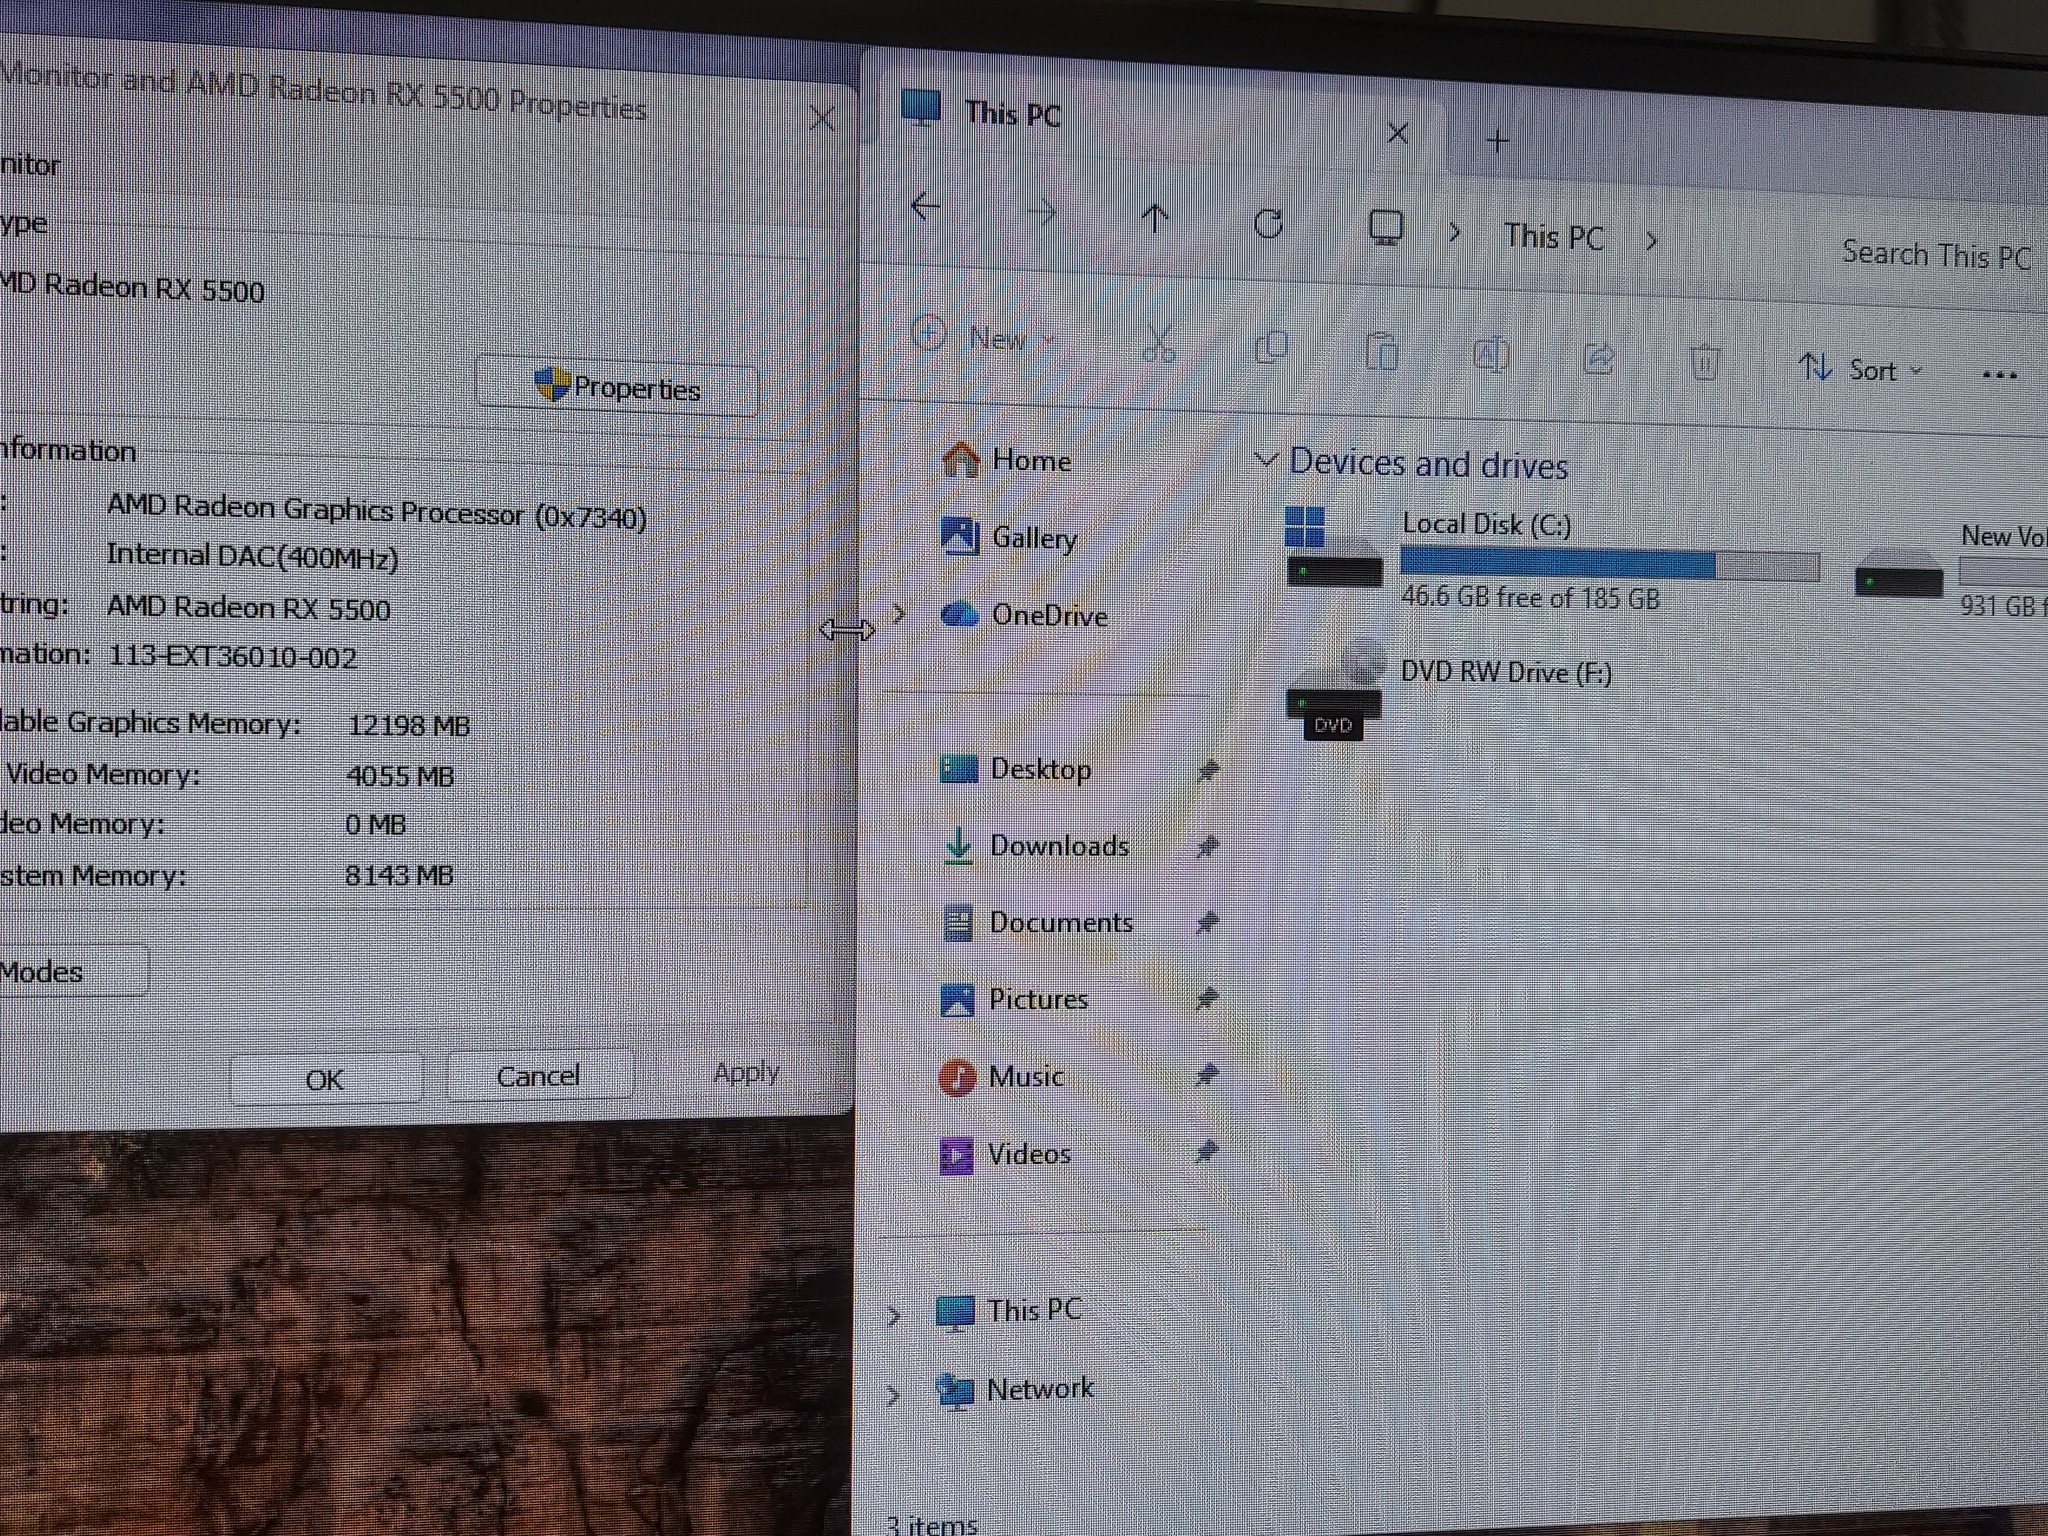The height and width of the screenshot is (1536, 2048).
Task: Click the Share icon in toolbar
Action: pyautogui.click(x=1598, y=358)
